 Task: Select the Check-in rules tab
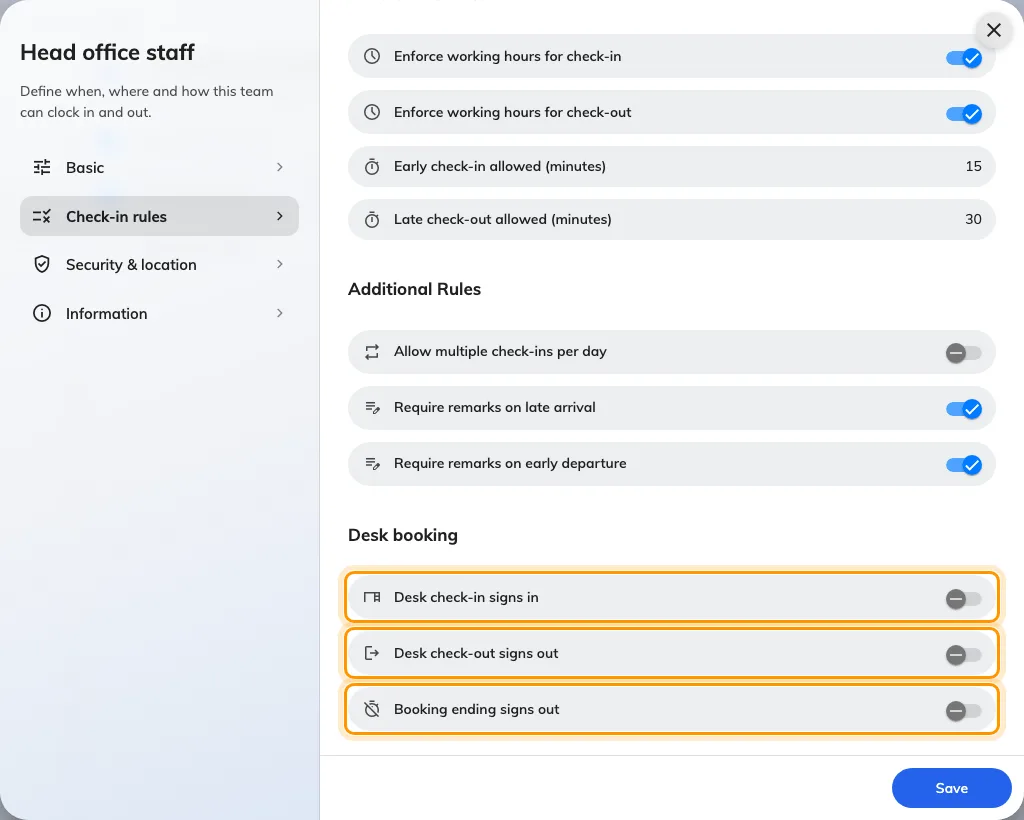(159, 216)
